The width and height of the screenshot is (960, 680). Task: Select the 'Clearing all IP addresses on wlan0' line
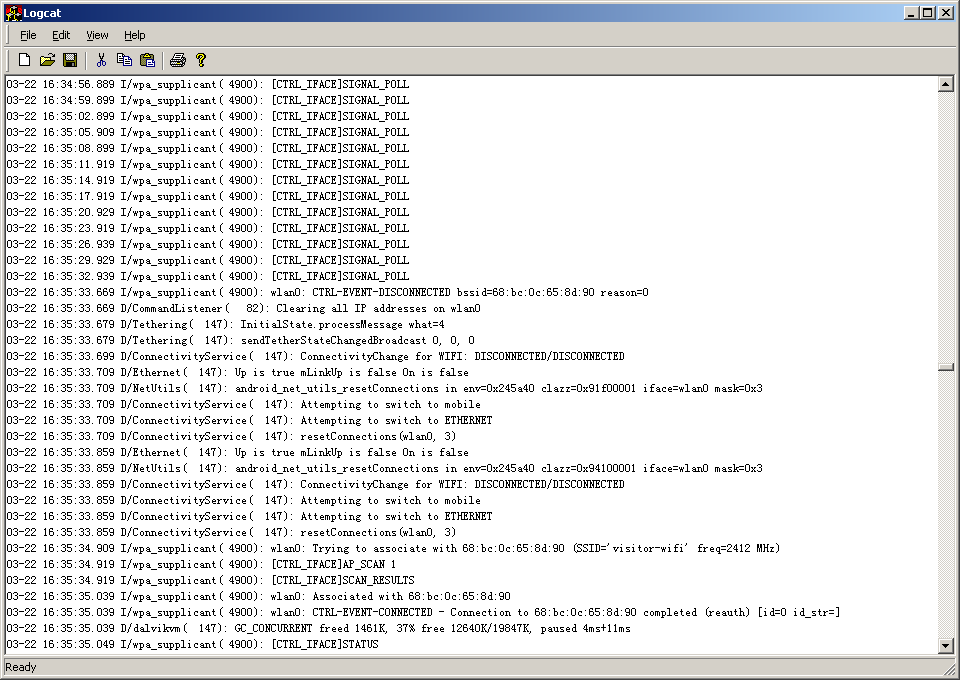[244, 308]
